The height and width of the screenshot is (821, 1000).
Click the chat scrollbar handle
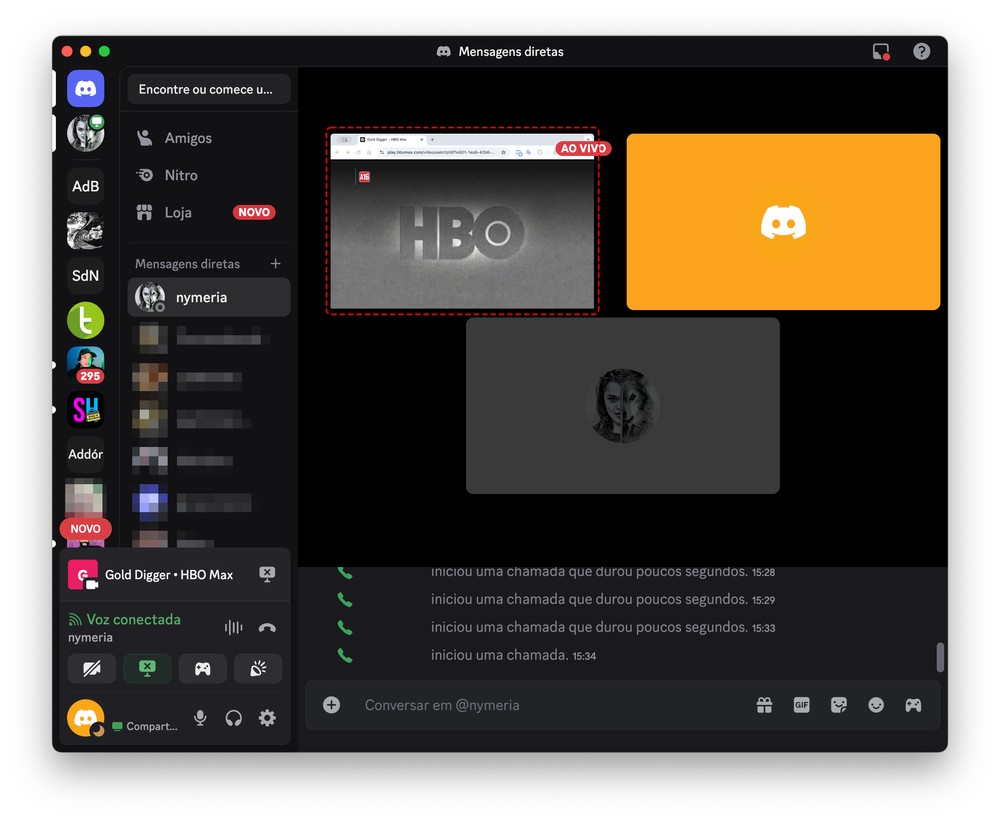939,657
